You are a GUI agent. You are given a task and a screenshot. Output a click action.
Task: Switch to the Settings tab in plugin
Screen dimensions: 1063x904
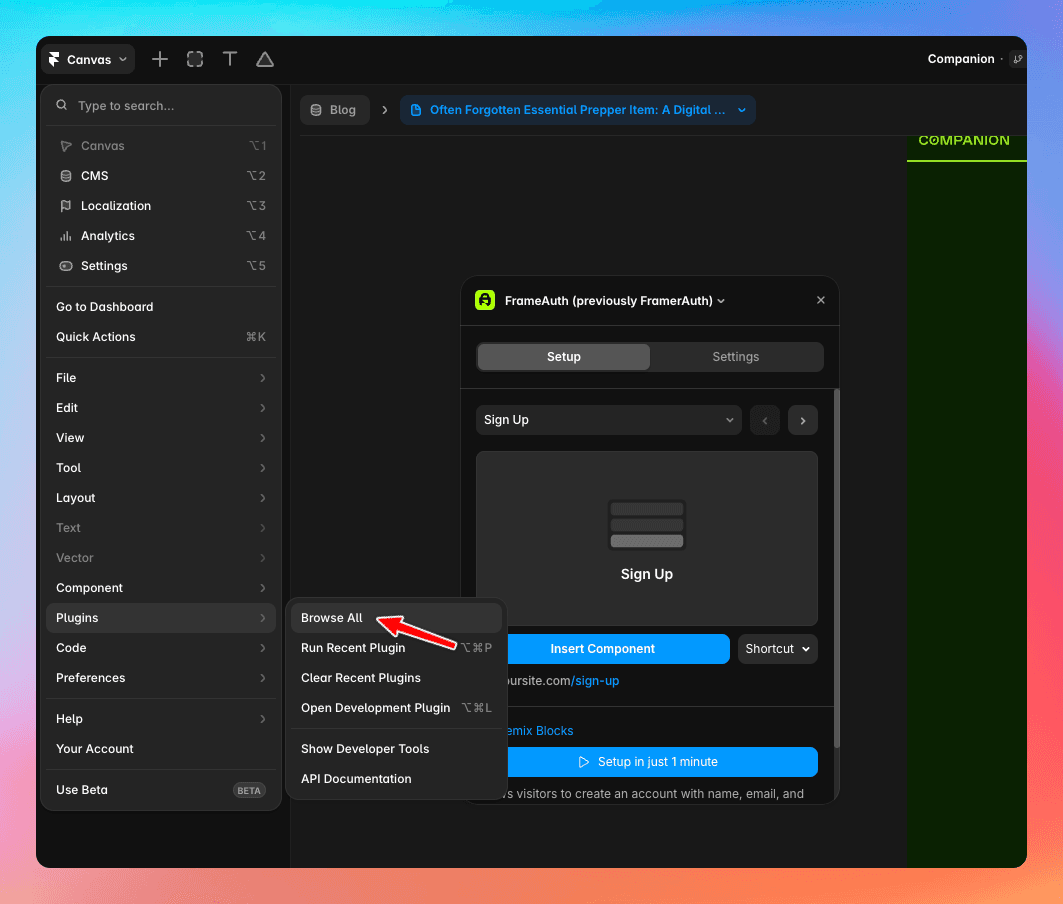(736, 357)
